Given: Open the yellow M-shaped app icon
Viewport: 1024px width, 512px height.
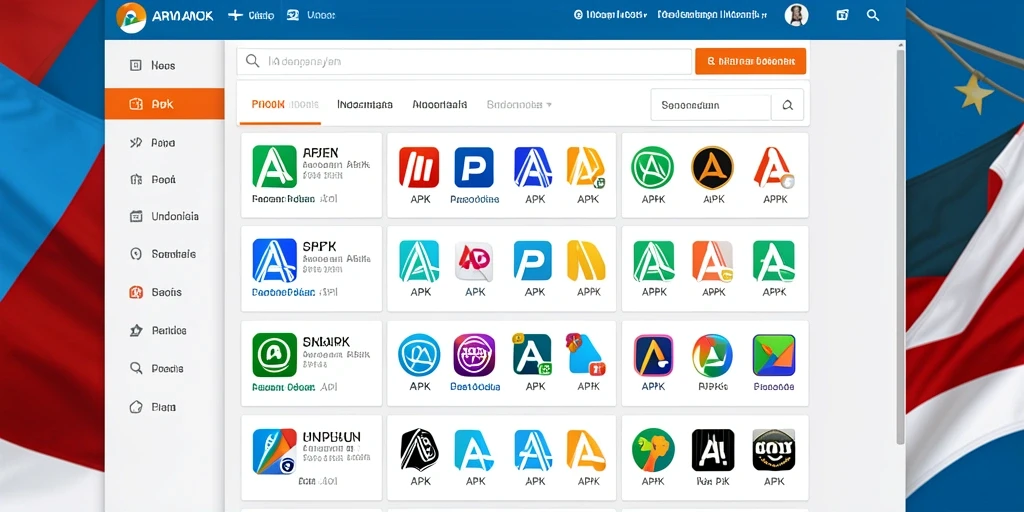Looking at the screenshot, I should (586, 261).
